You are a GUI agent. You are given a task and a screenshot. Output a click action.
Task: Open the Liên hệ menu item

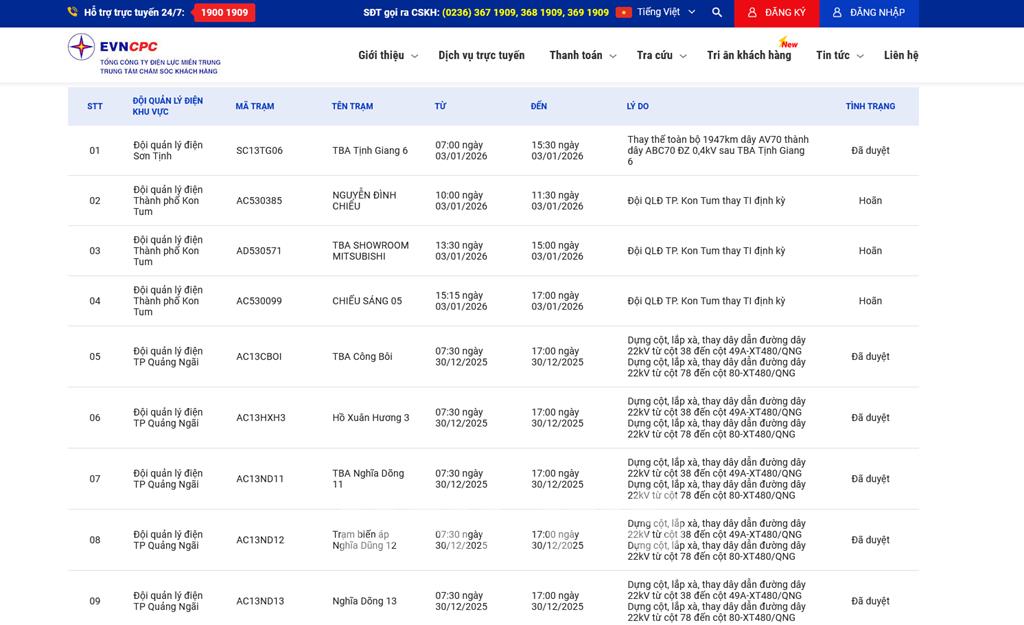tap(900, 56)
